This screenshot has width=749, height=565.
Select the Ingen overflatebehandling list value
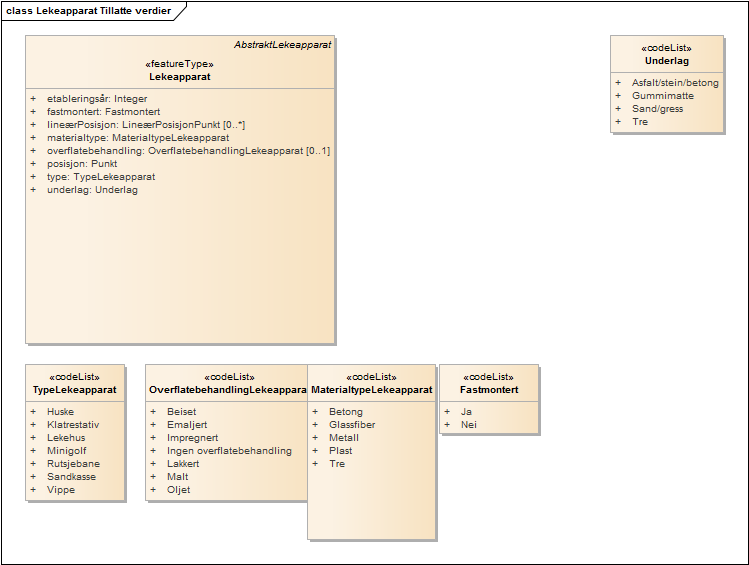click(229, 451)
